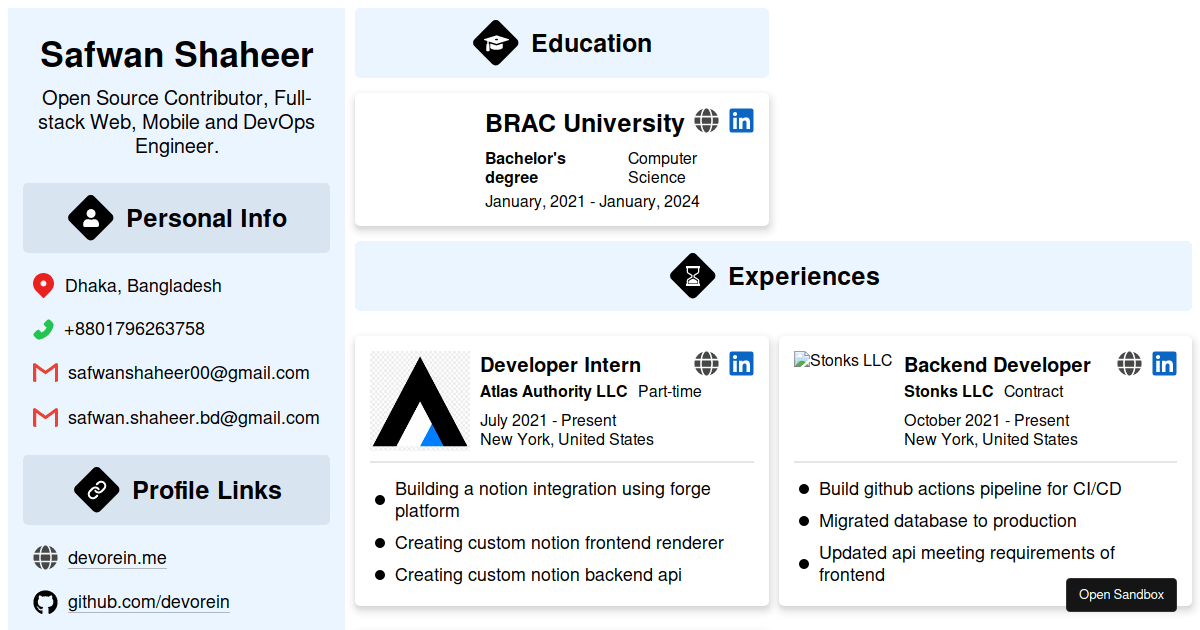Click the Profile Links chain icon
Viewport: 1200px width, 630px height.
97,490
